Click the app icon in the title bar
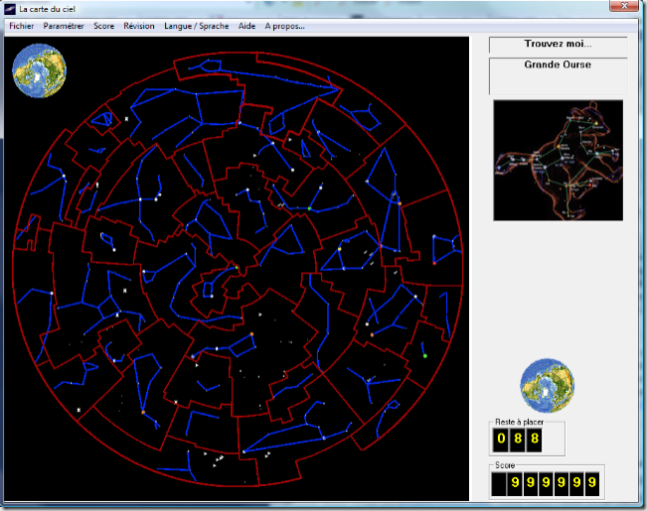Viewport: 647px width, 511px height. 9,8
